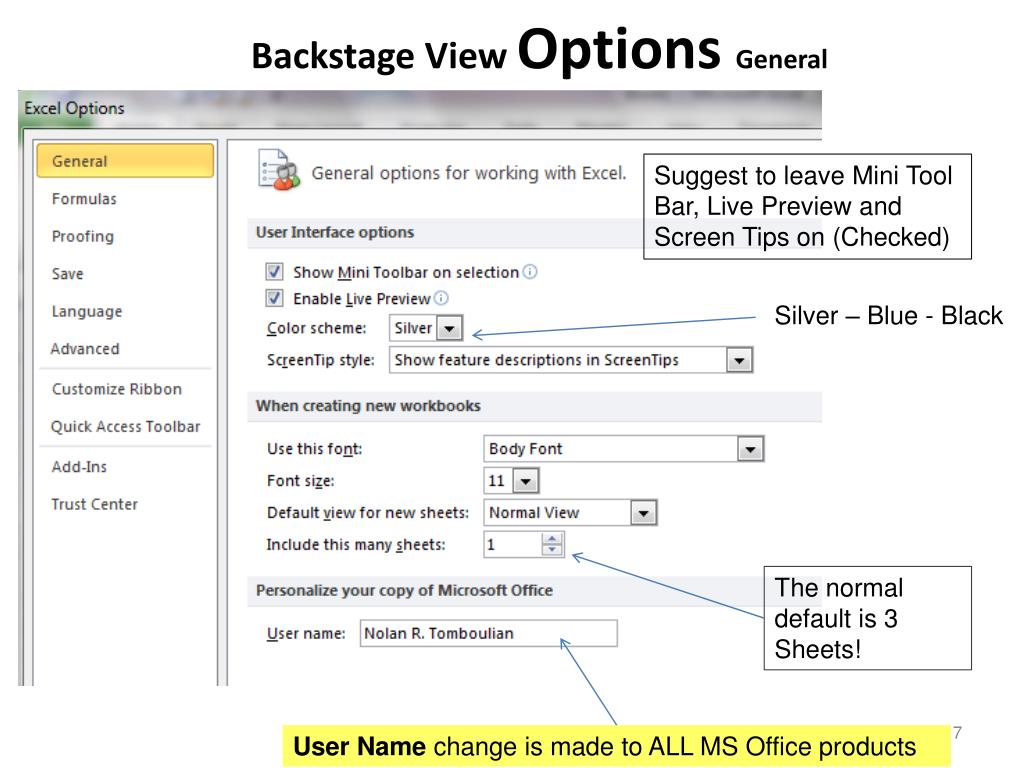This screenshot has width=1024, height=768.
Task: Open the Trust Center category
Action: point(95,504)
